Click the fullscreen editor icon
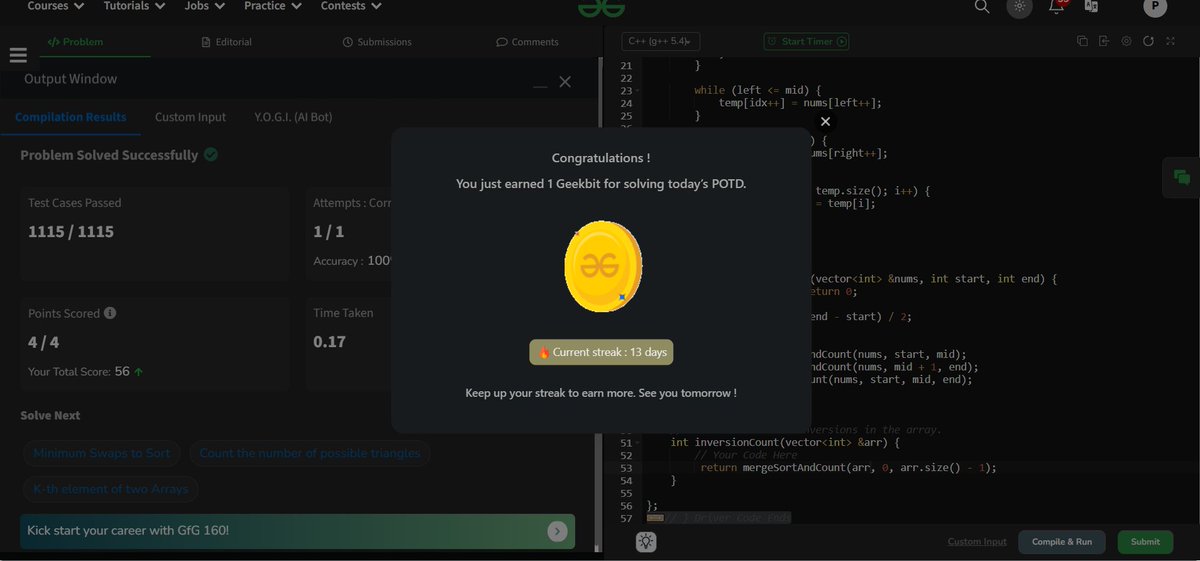The image size is (1200, 561). [x=1171, y=41]
